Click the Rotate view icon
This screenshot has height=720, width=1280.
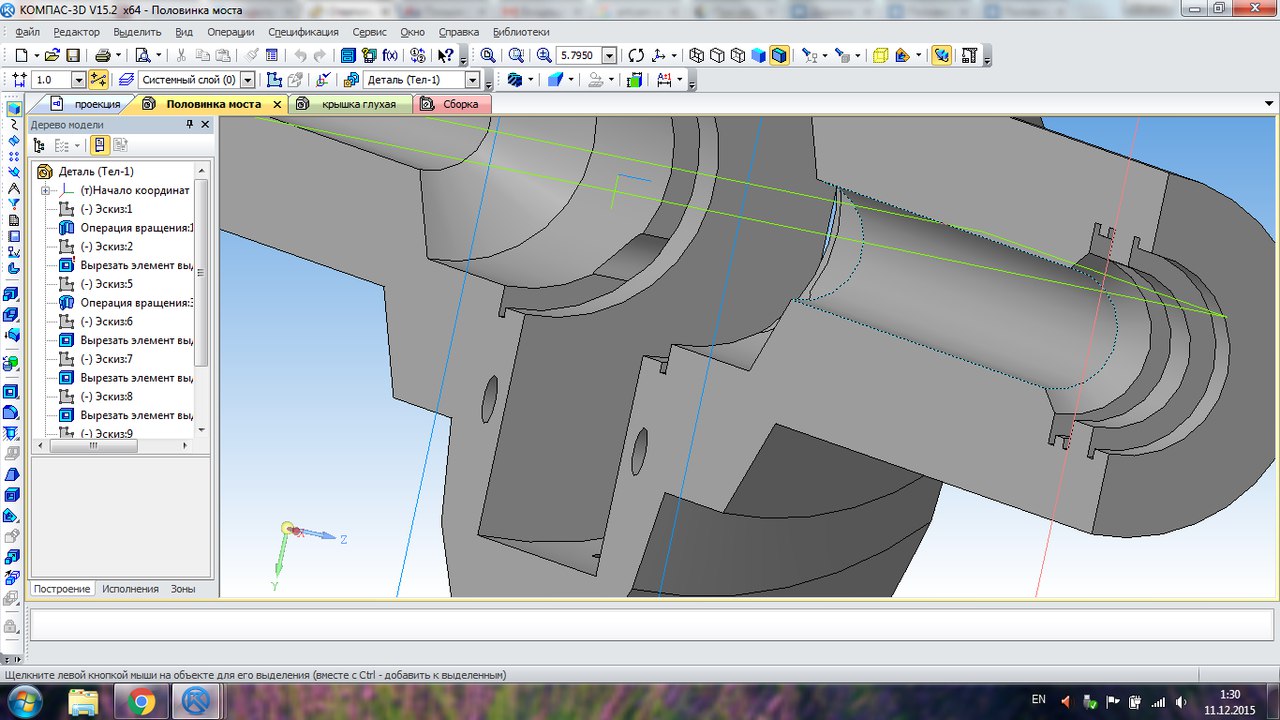[636, 56]
